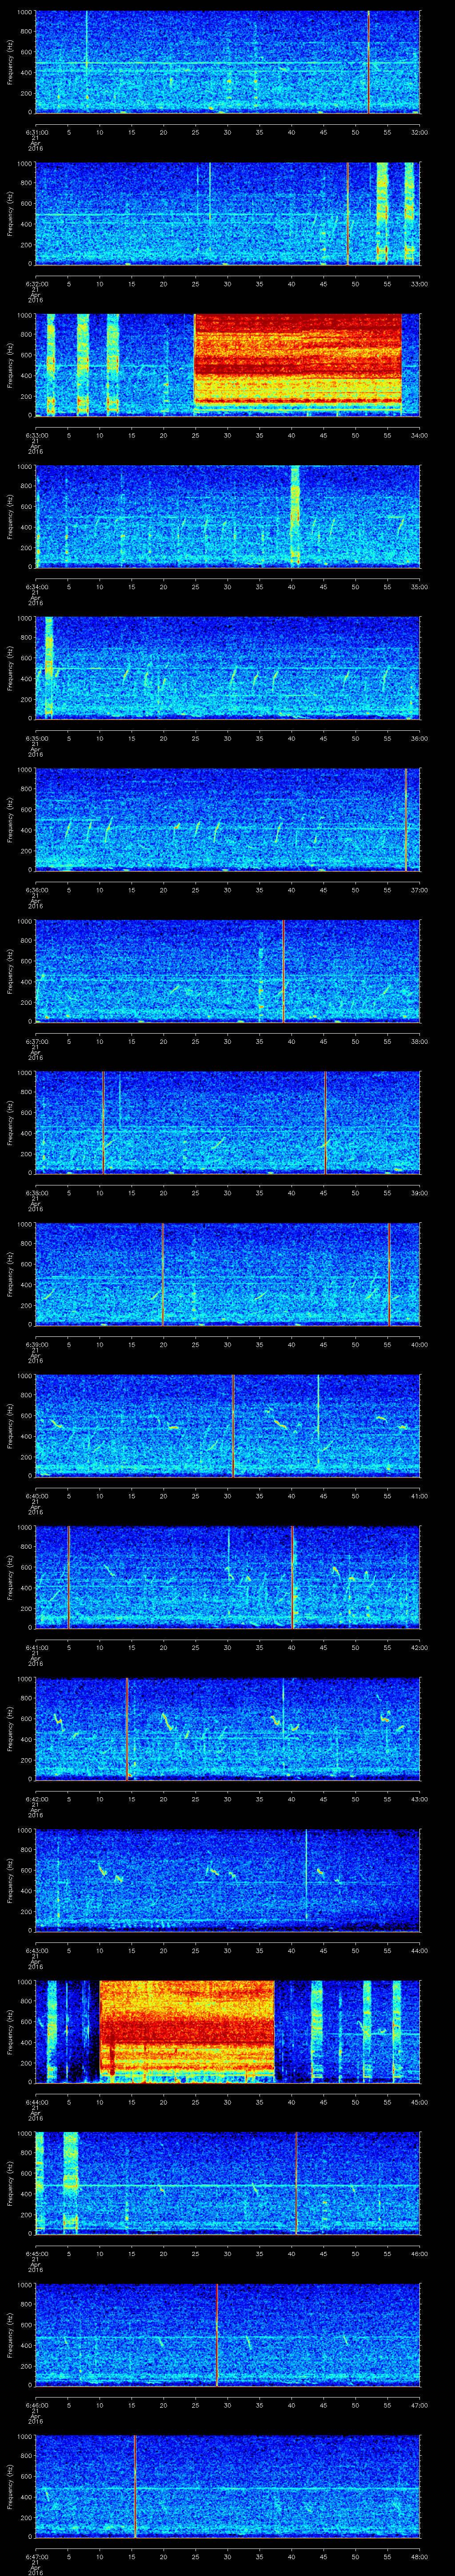The width and height of the screenshot is (455, 2576).
Task: Click the 44:00 end time label
Action: [419, 1951]
